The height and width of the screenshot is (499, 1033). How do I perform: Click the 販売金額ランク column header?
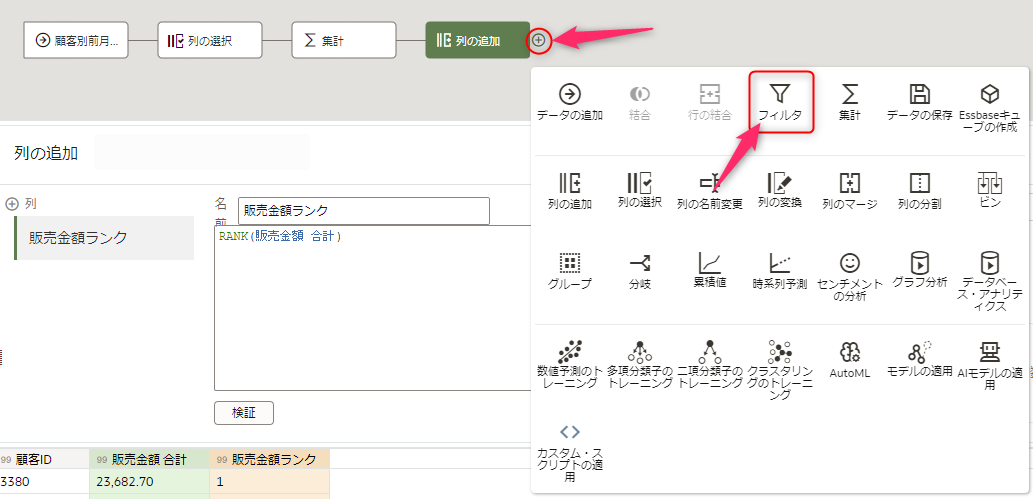[x=270, y=459]
